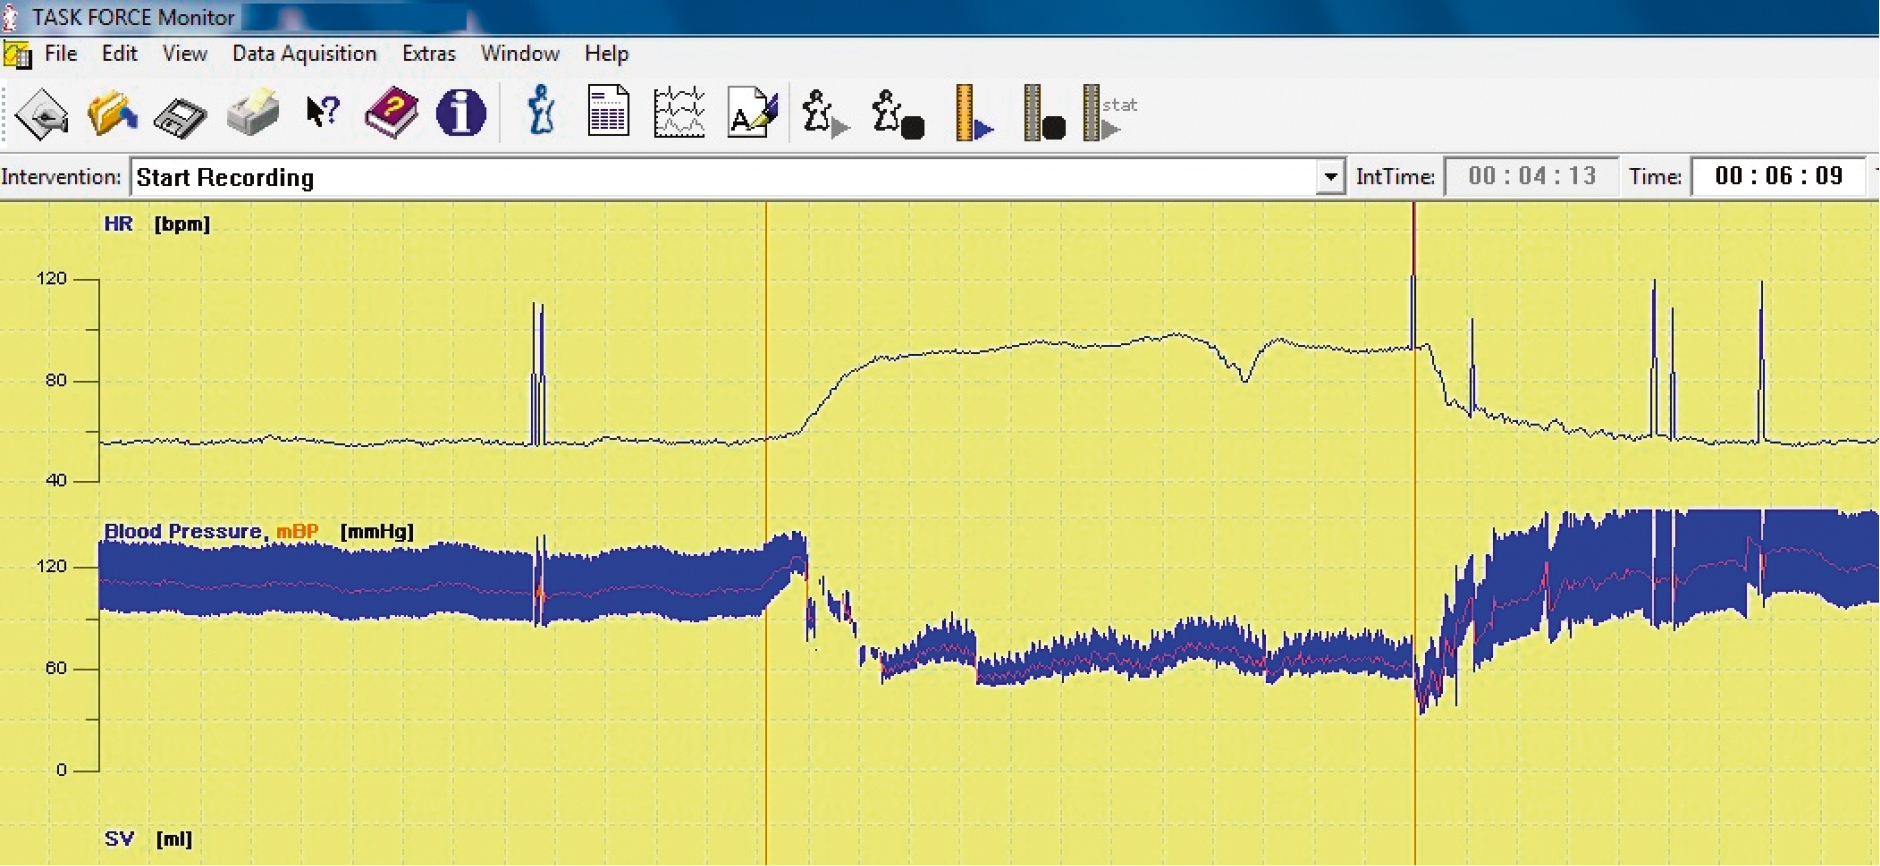Open the Data Aquisition menu
1880x866 pixels.
(x=304, y=54)
